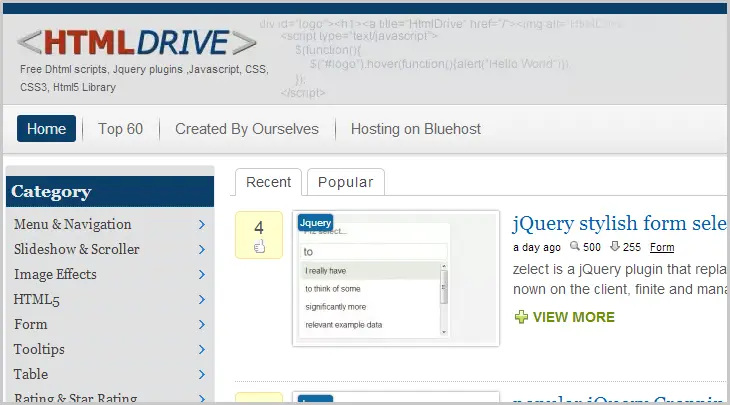Switch to the Recent tab
Screen dimensions: 730x405
point(268,182)
